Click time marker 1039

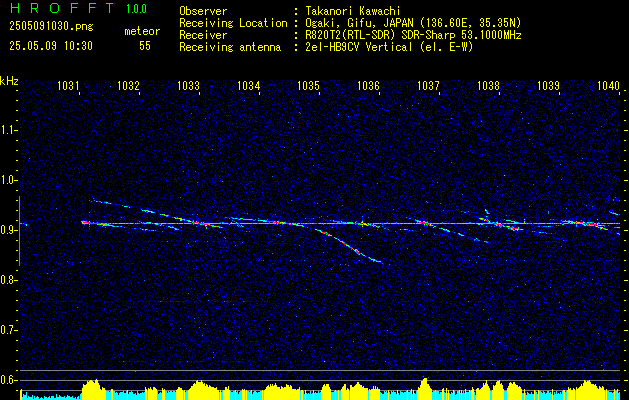coord(548,85)
